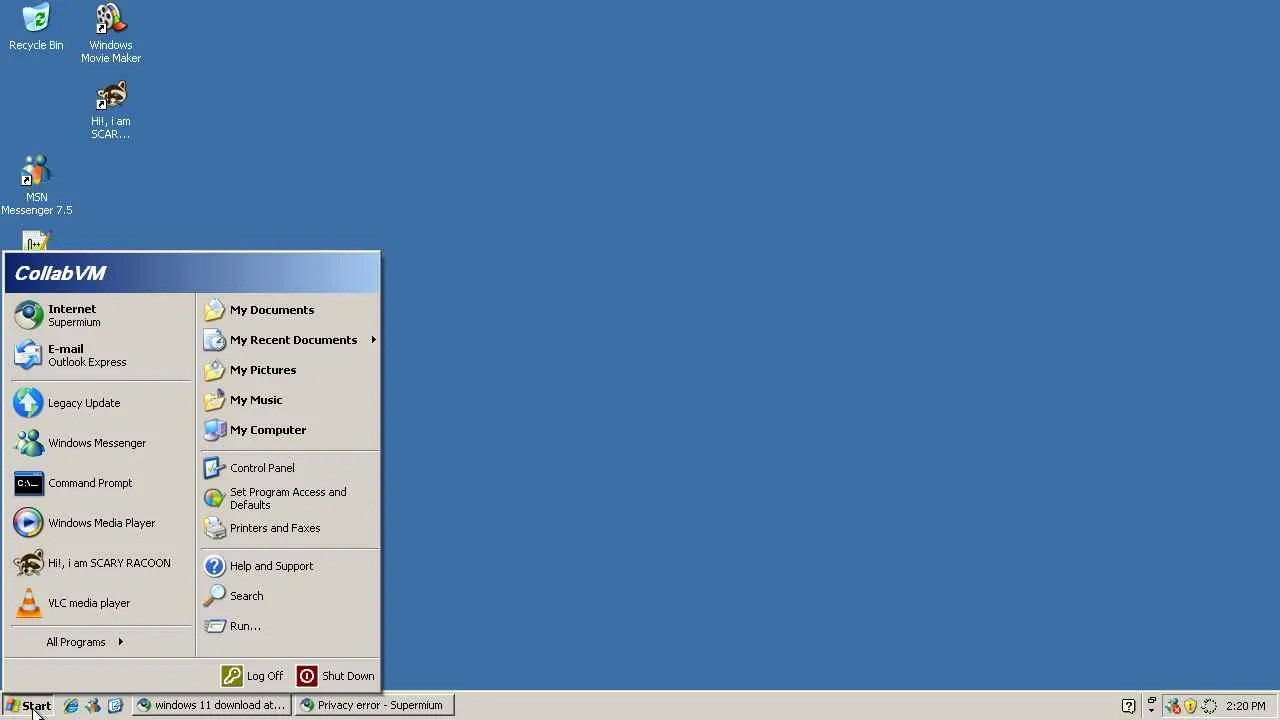Launch Internet Supermium from Start menu

[x=101, y=315]
